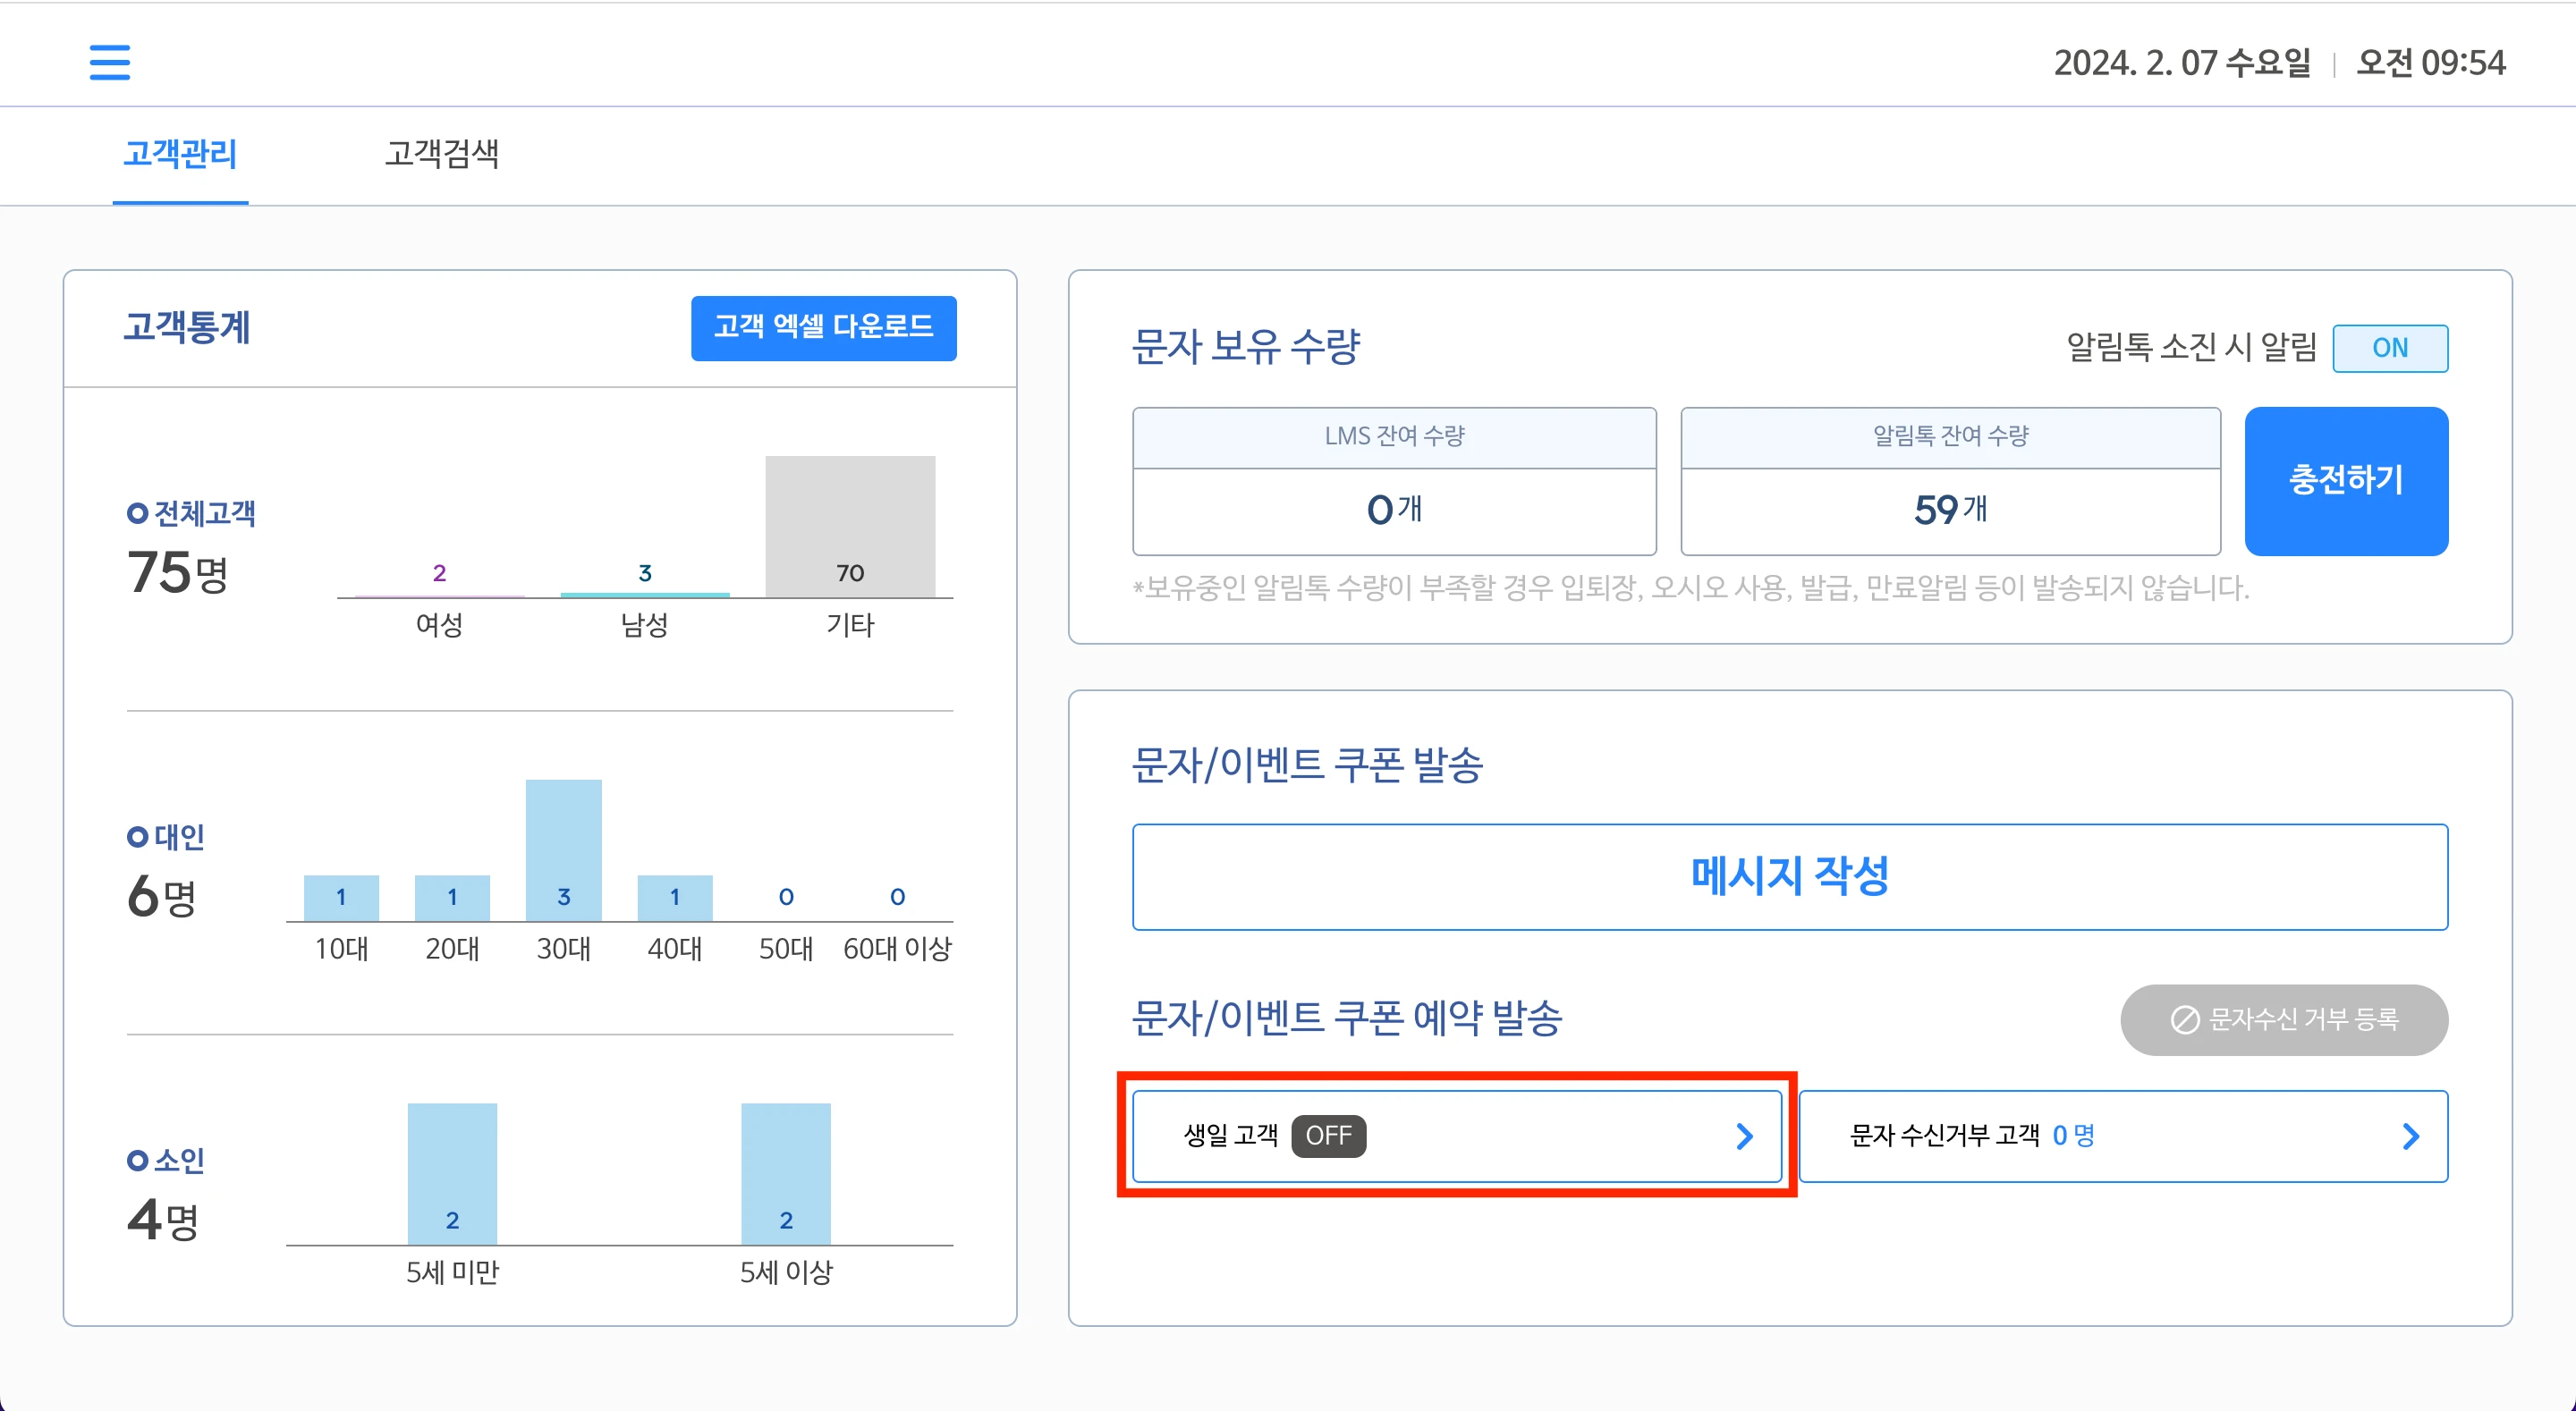Click the 5세 미만 bar in 소인 chart

pos(452,1174)
